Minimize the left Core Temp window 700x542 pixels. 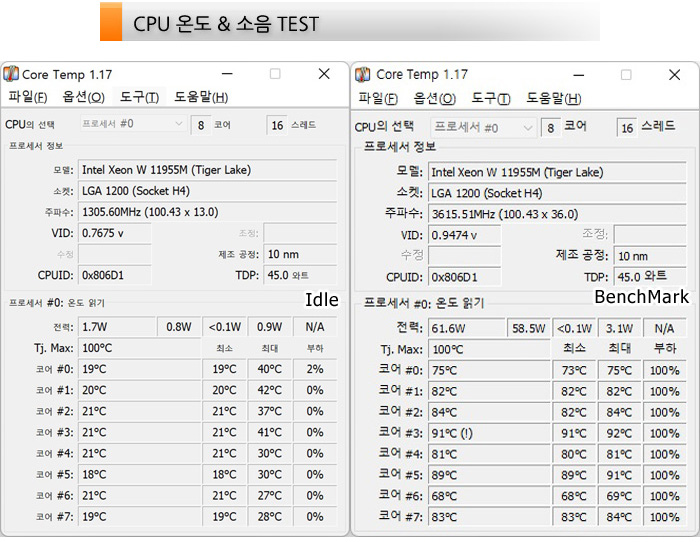[228, 74]
